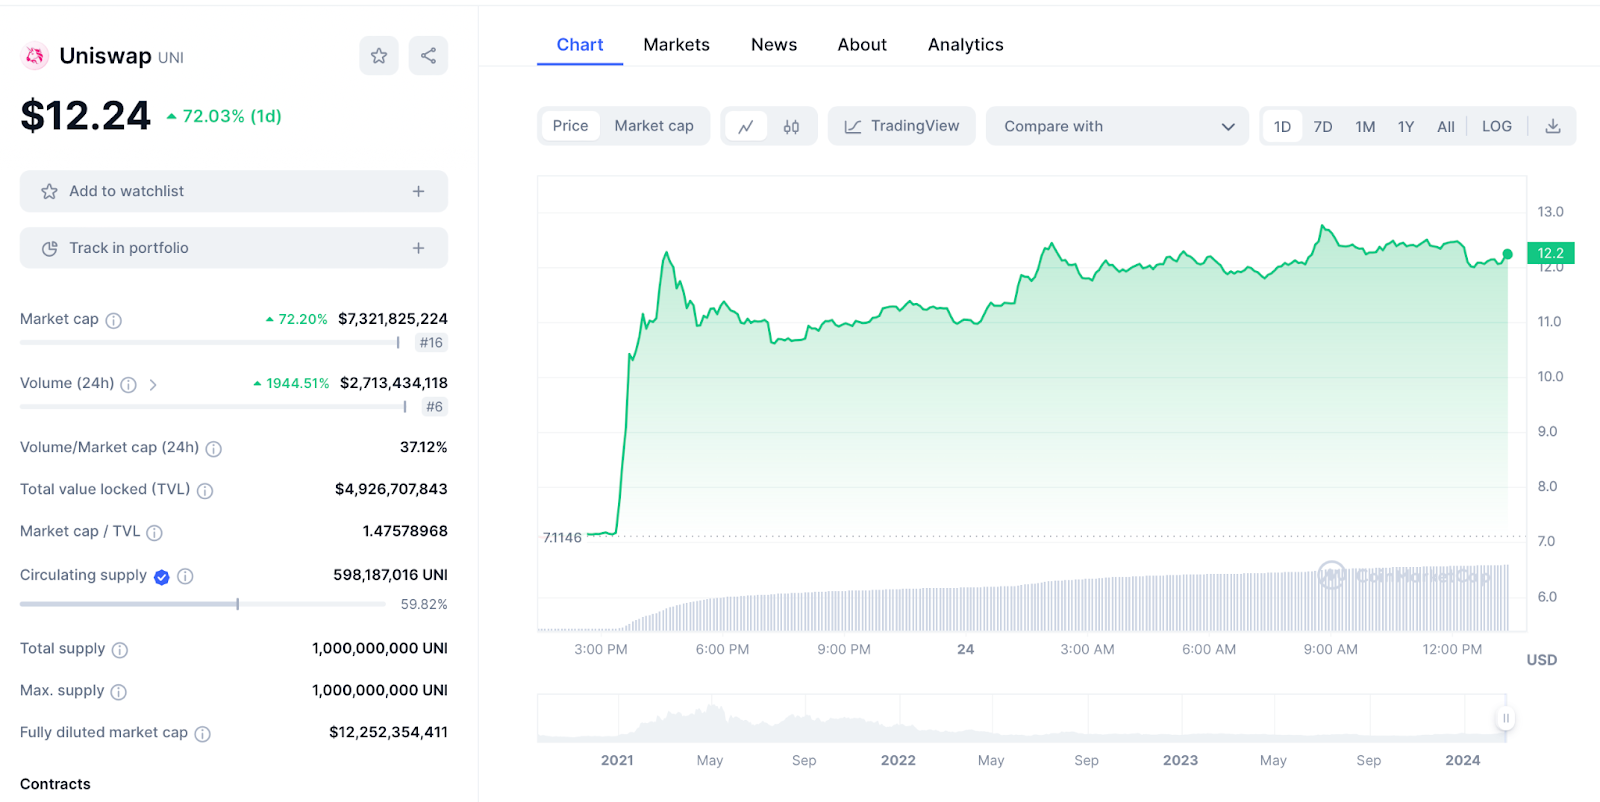Click the market cap rank bar

210,343
